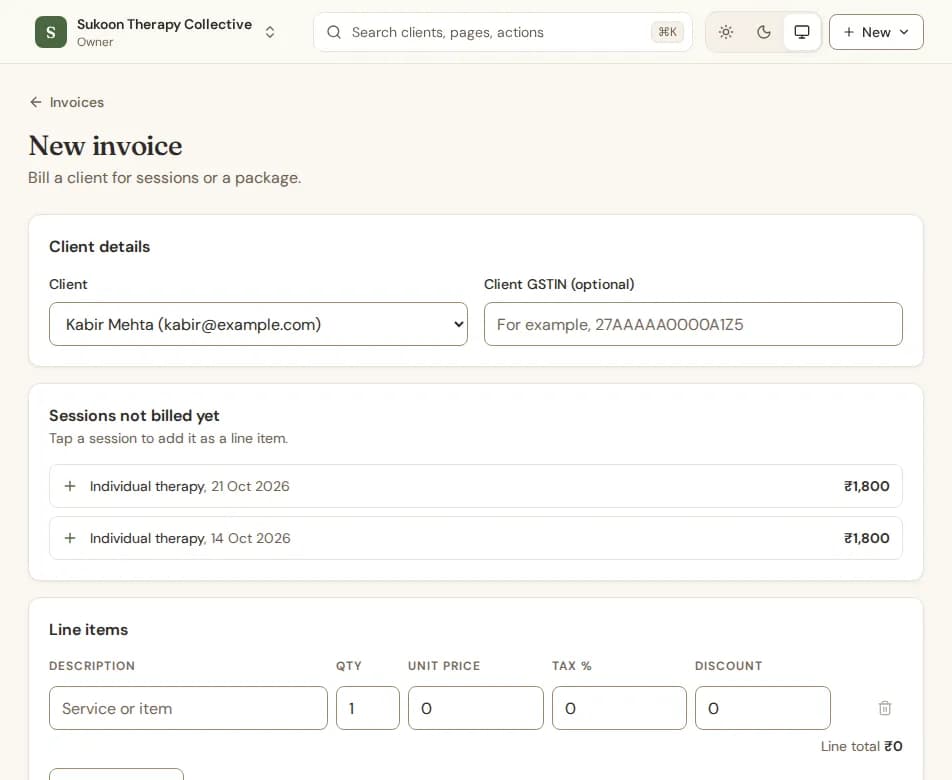This screenshot has width=952, height=780.
Task: Click the Discount field
Action: point(763,708)
